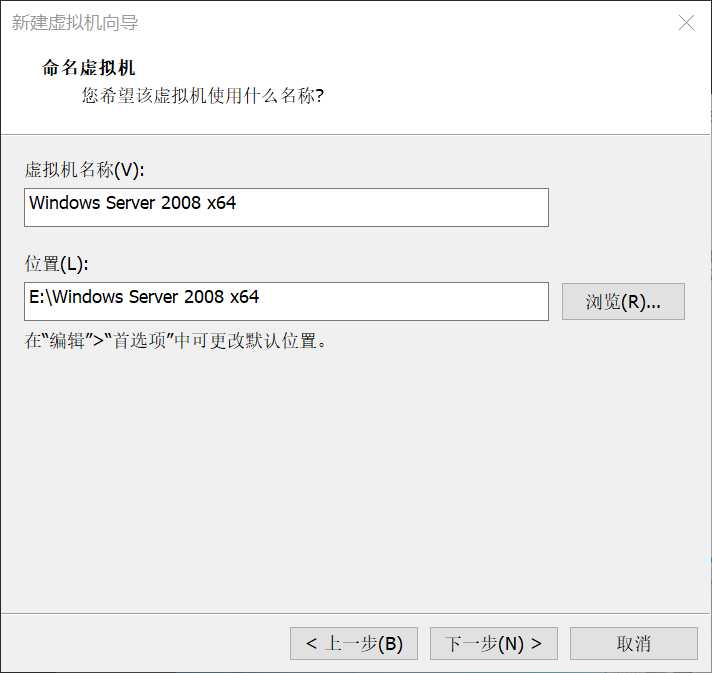Go back with 上一步(B) button
Screen dimensions: 712x673
tap(354, 643)
